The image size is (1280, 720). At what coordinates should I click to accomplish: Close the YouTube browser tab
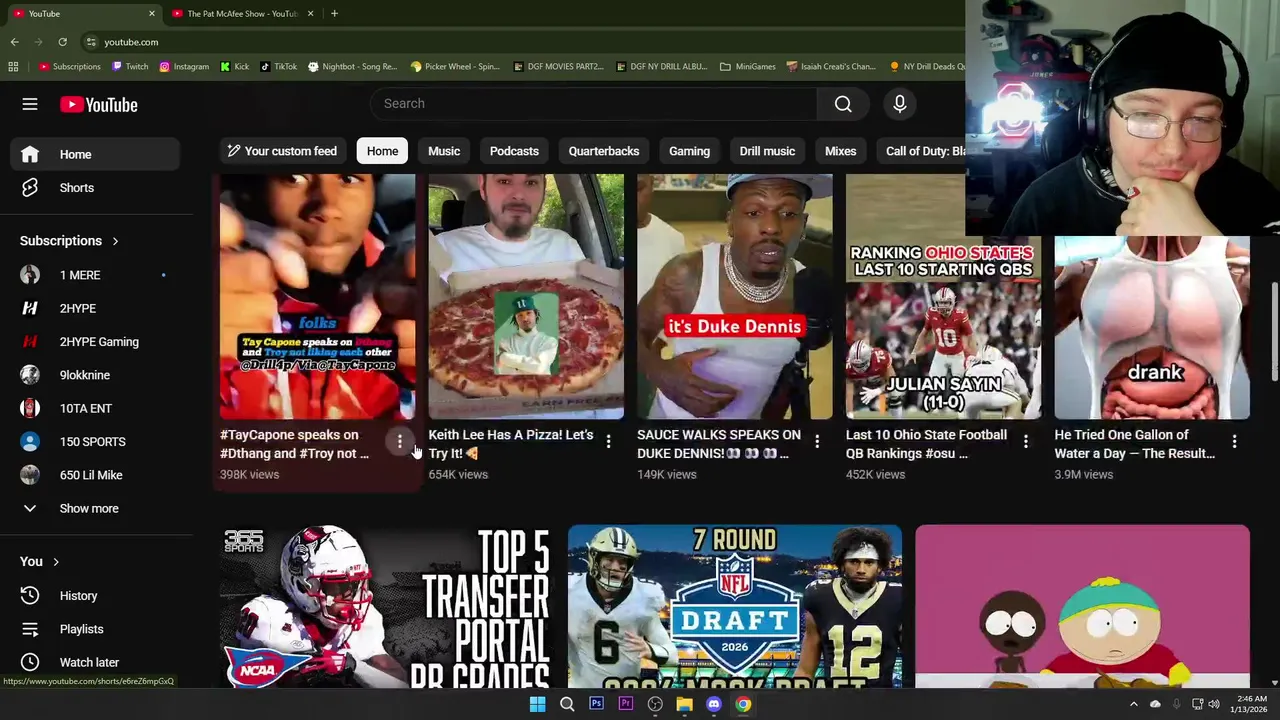pos(152,13)
